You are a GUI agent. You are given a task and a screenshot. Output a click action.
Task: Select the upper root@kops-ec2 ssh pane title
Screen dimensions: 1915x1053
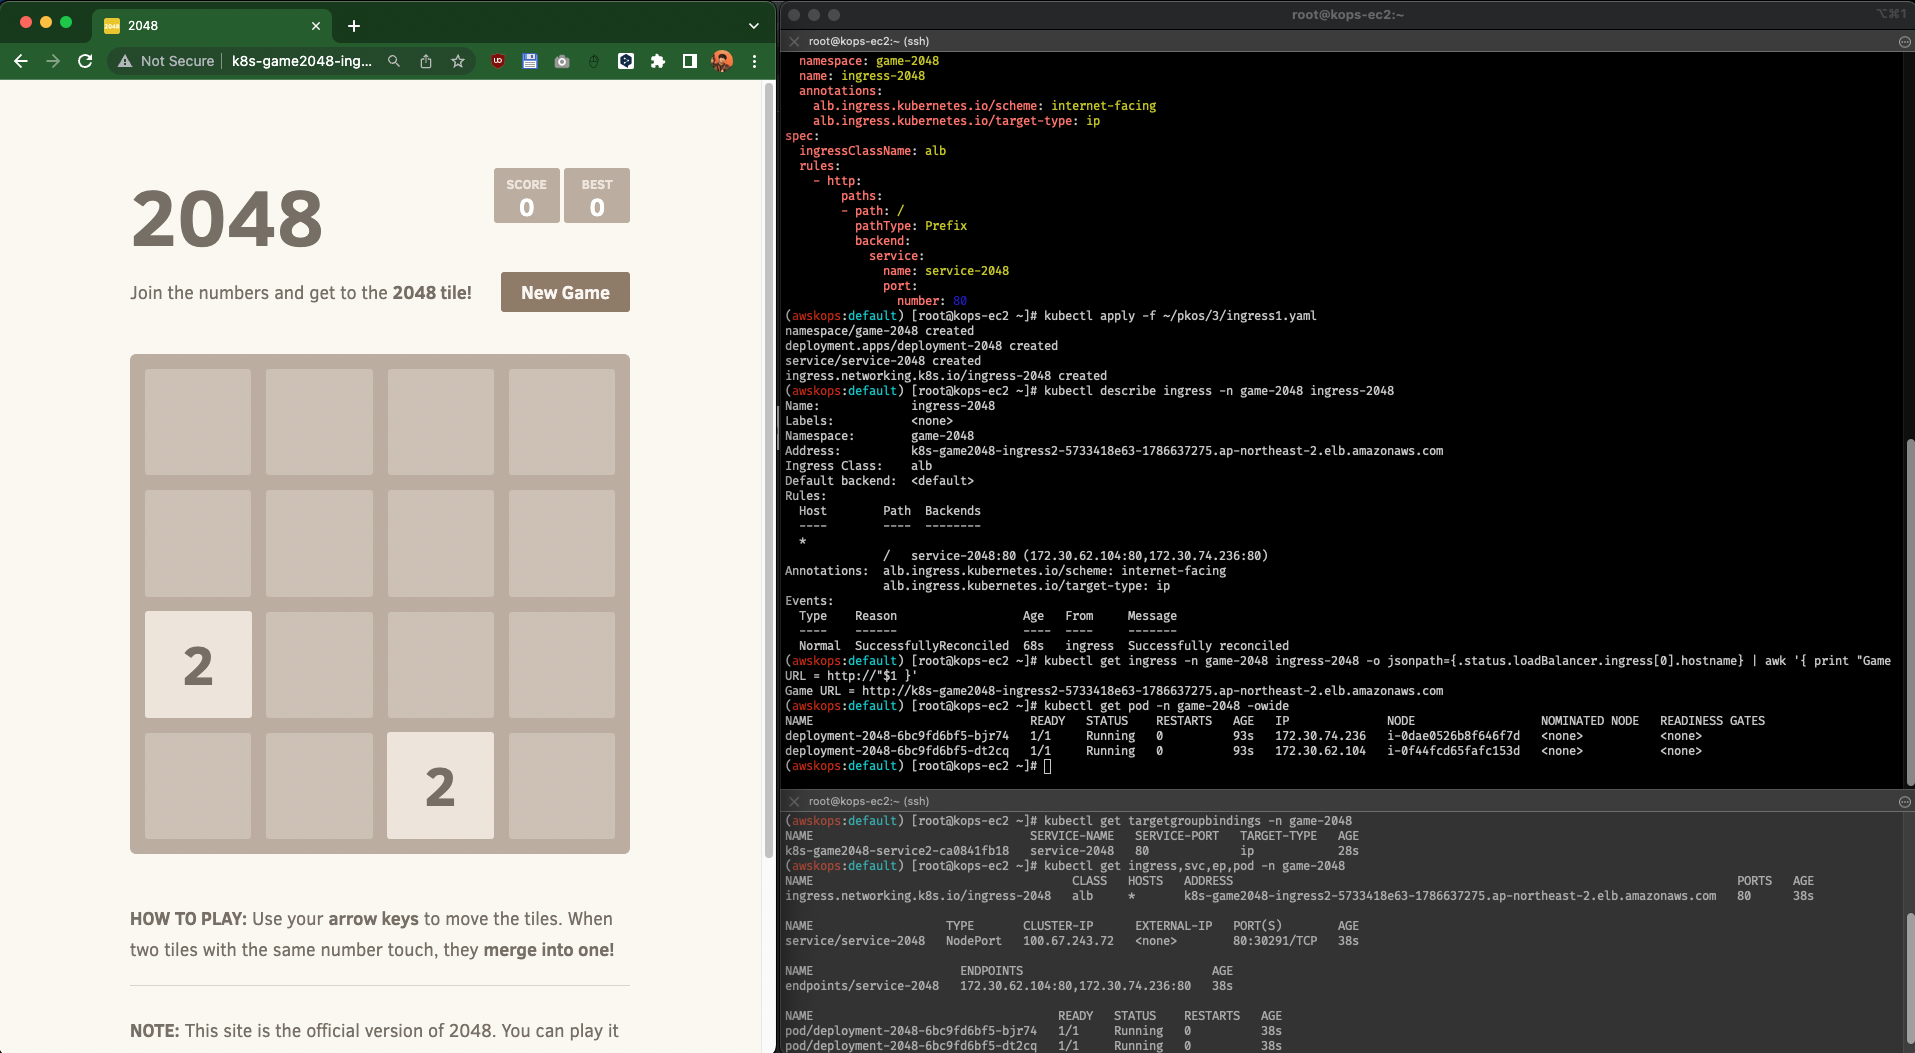869,41
